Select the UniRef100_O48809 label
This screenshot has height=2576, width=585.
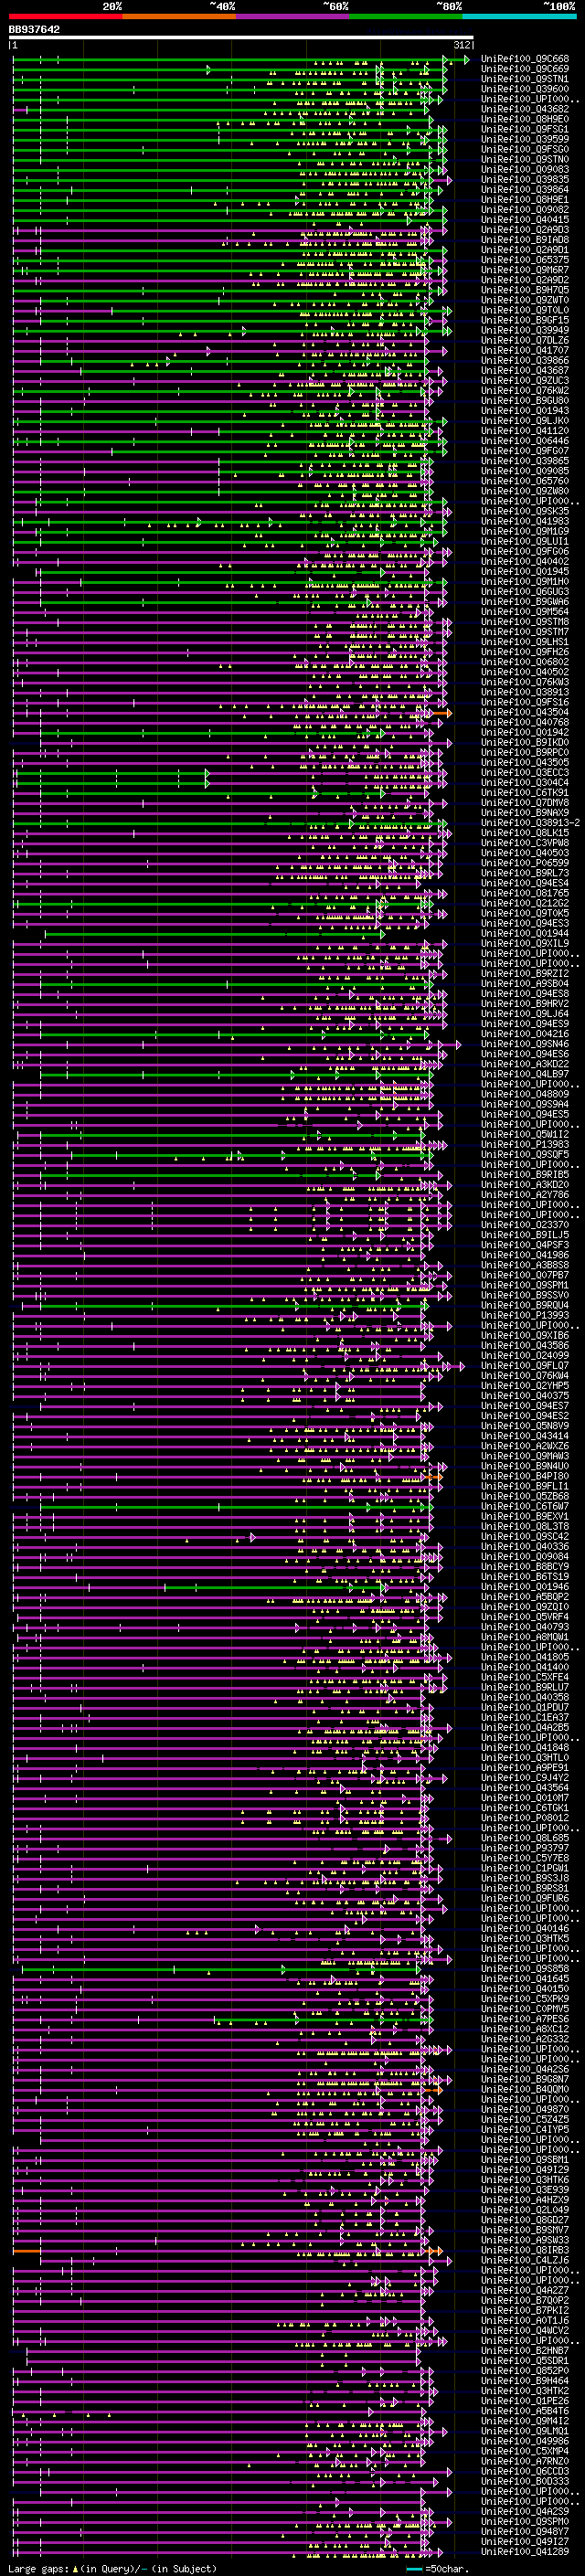coord(525,1094)
